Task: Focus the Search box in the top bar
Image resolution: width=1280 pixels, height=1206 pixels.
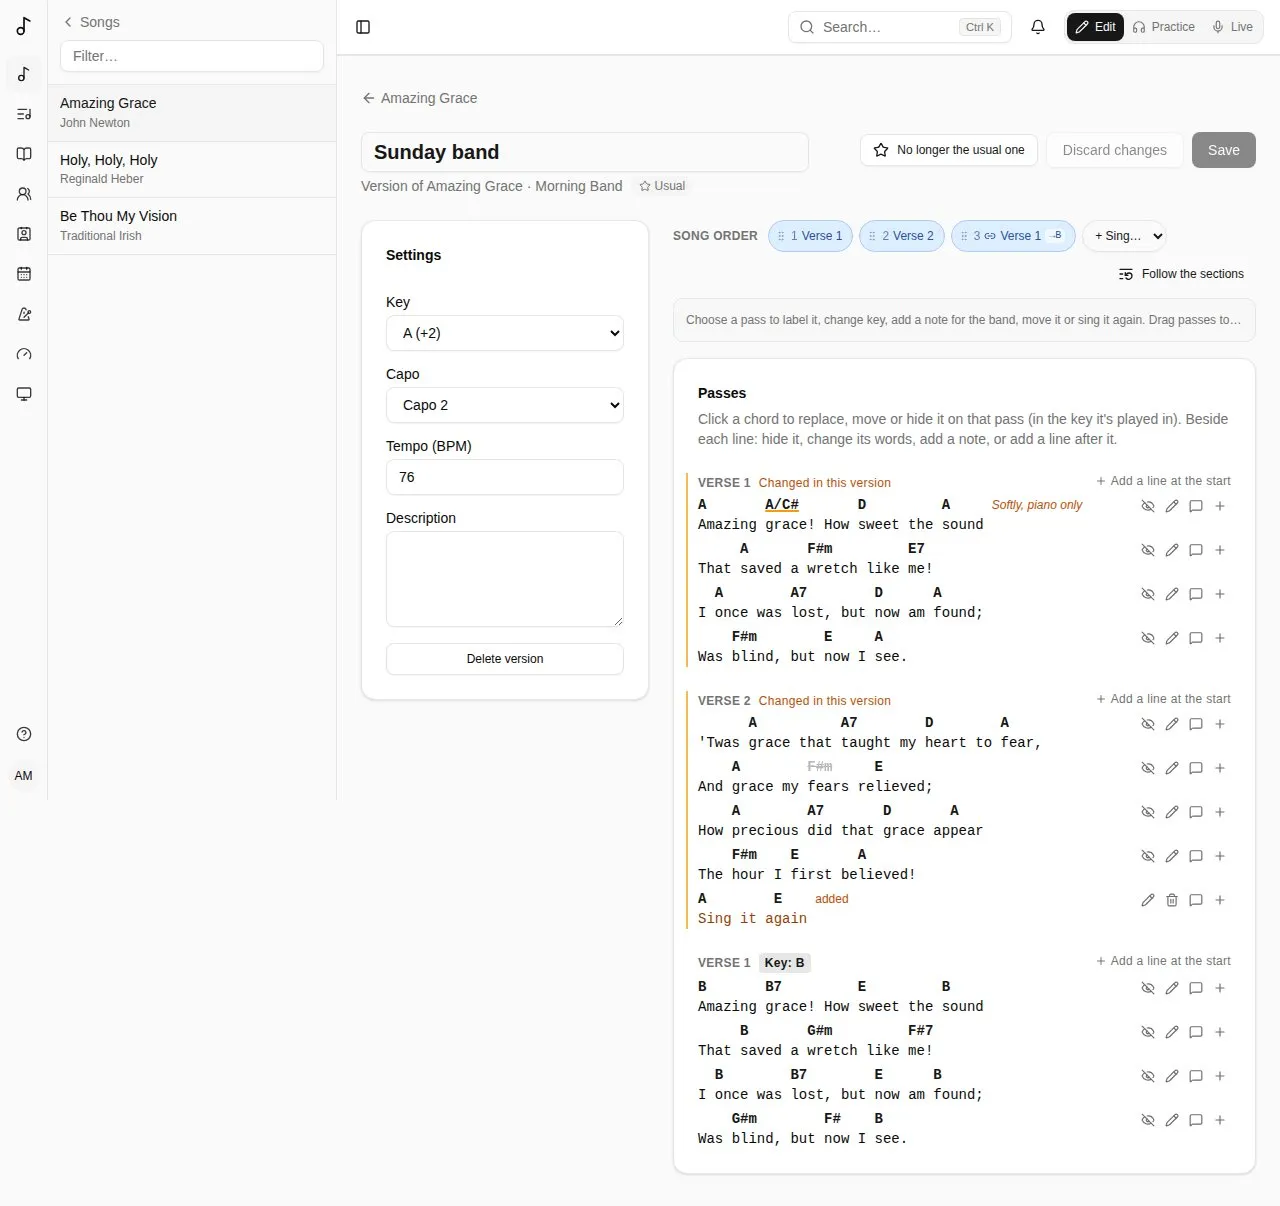Action: [900, 27]
